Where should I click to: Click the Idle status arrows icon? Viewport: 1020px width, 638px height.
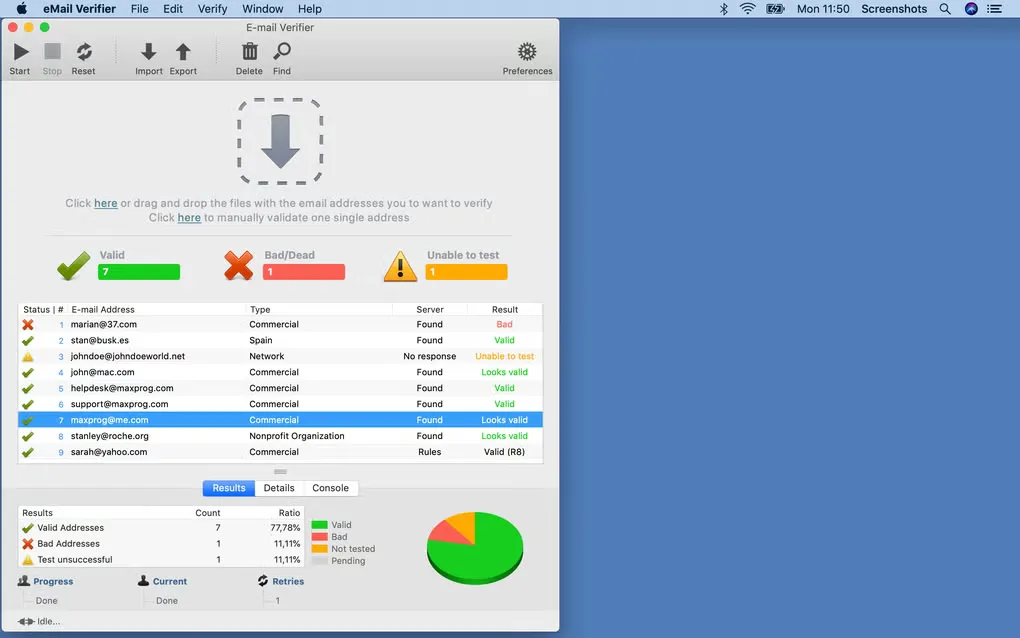coord(26,622)
